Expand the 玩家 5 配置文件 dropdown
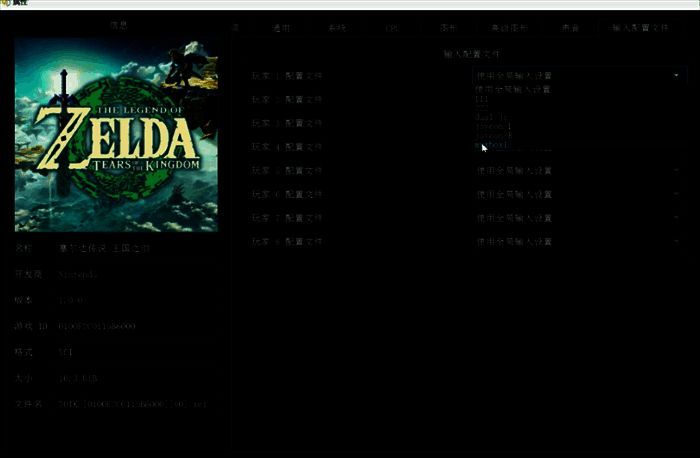 578,170
